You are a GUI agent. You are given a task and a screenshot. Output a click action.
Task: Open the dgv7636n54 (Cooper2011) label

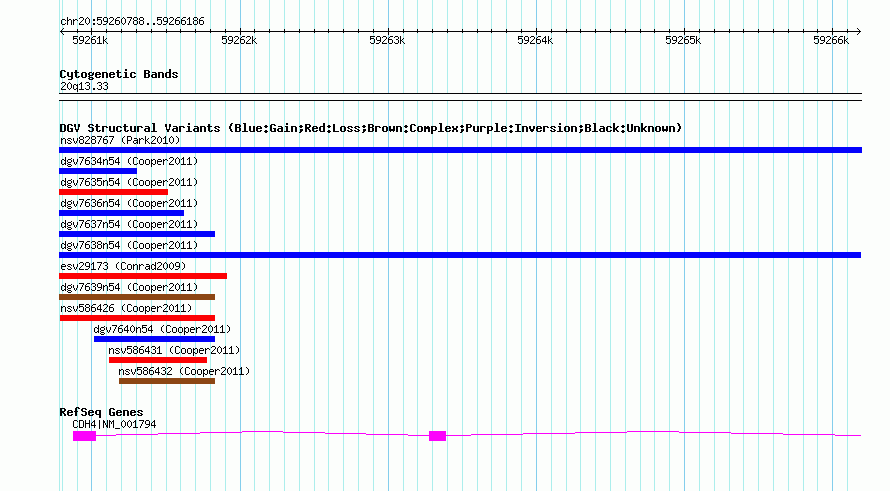[x=129, y=203]
